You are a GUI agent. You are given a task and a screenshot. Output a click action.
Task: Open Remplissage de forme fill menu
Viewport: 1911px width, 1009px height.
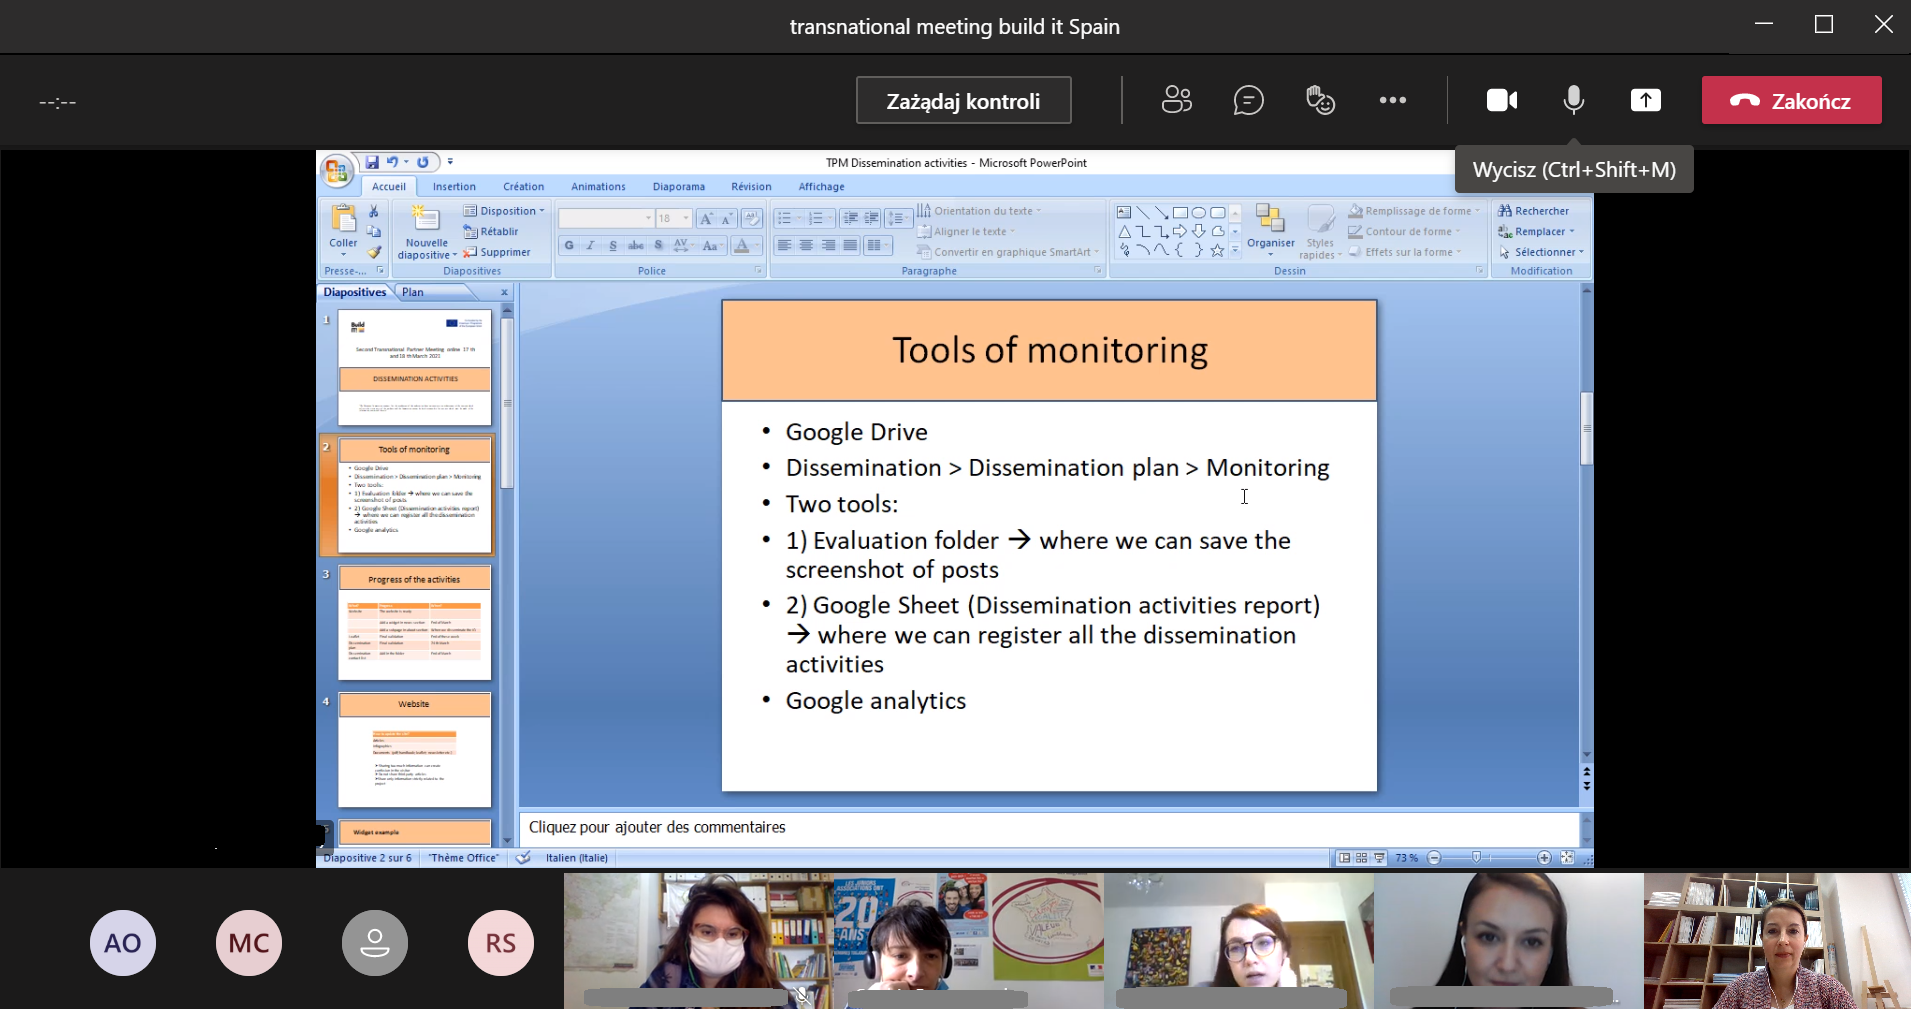[1415, 211]
